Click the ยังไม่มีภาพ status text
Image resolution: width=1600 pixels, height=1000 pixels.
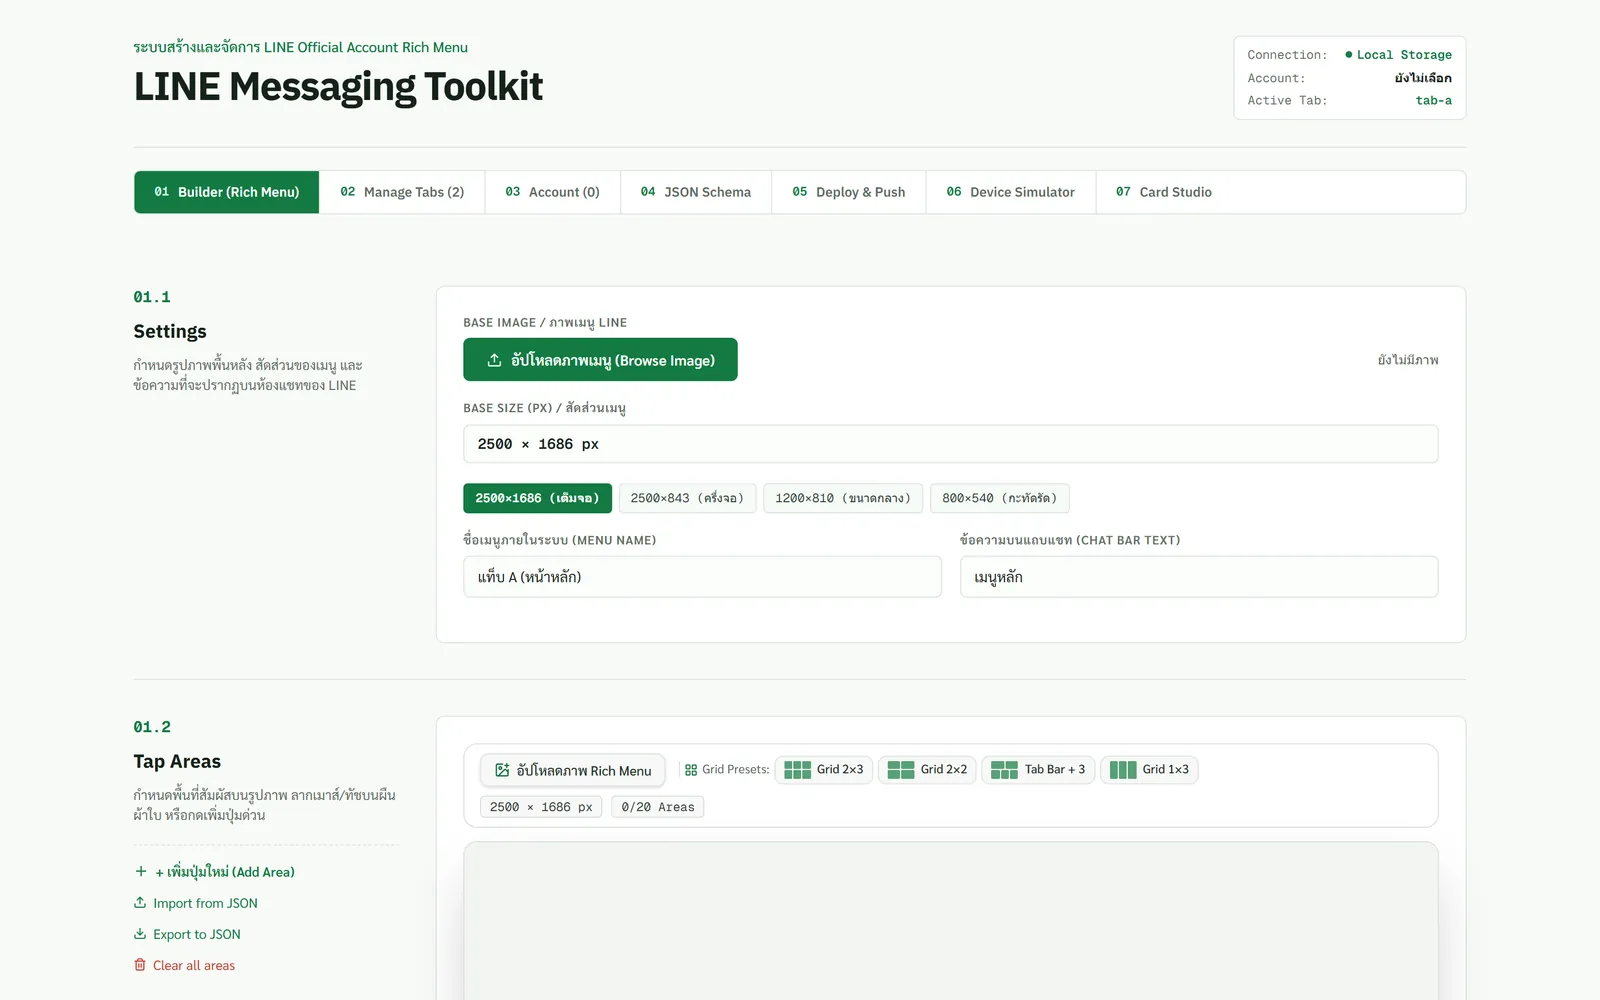pyautogui.click(x=1408, y=360)
